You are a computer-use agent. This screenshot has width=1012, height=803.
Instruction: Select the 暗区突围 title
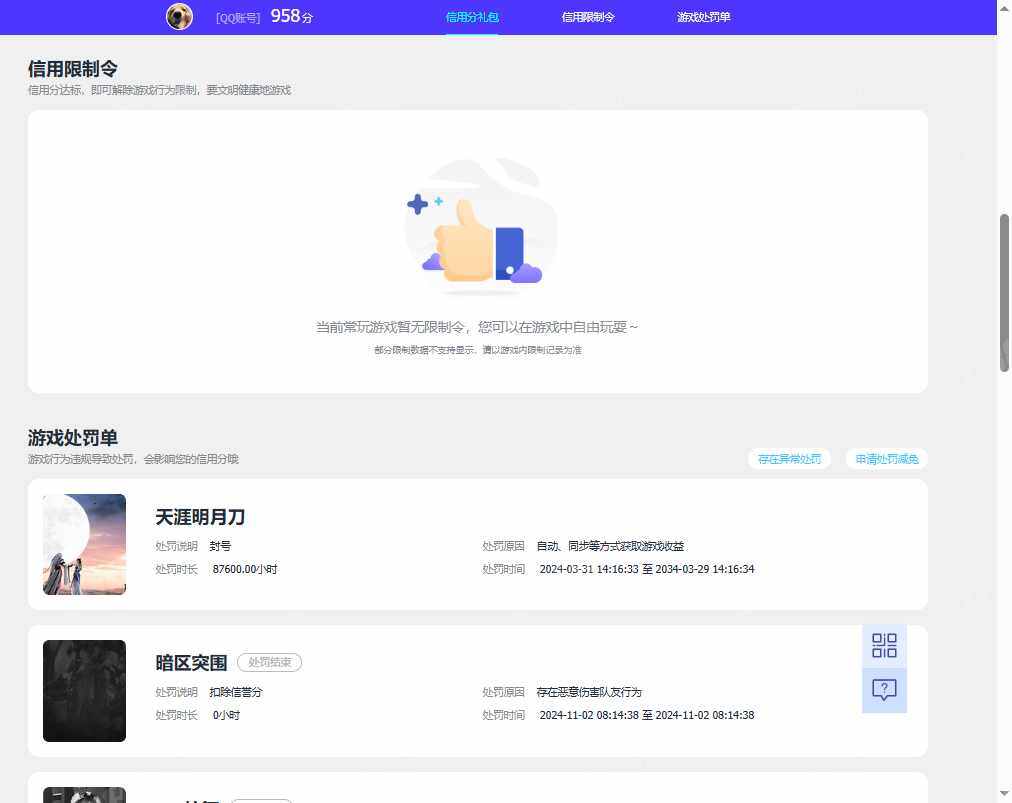tap(191, 663)
